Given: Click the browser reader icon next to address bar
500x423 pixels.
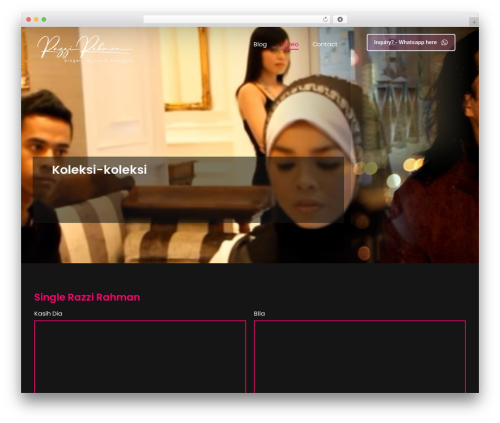Looking at the screenshot, I should click(340, 20).
